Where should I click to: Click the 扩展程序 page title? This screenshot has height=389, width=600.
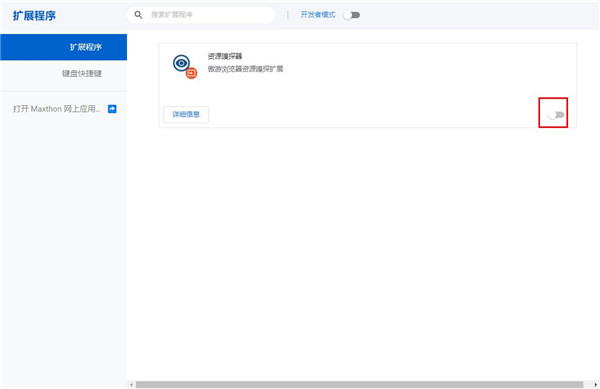pos(34,16)
